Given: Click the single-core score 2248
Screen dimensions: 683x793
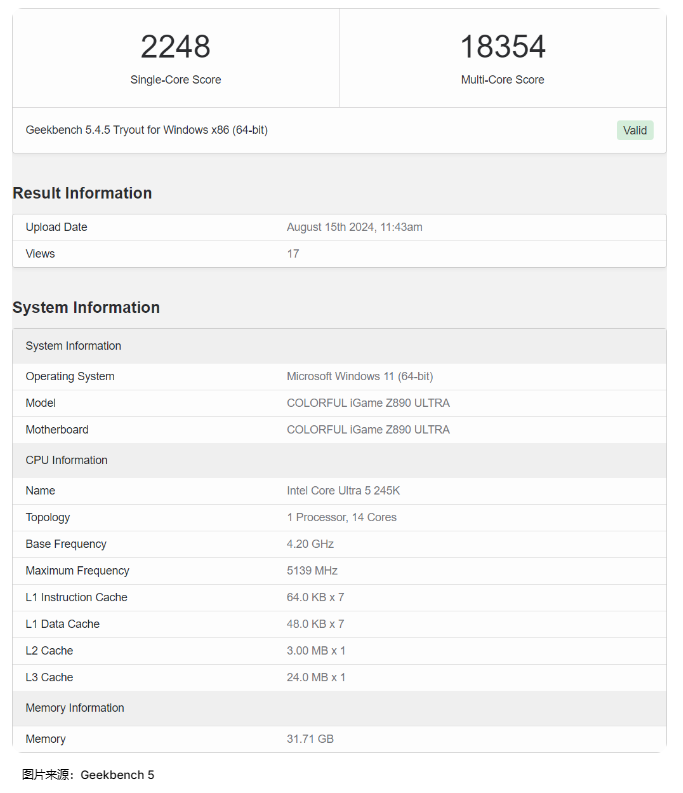Looking at the screenshot, I should pos(175,47).
